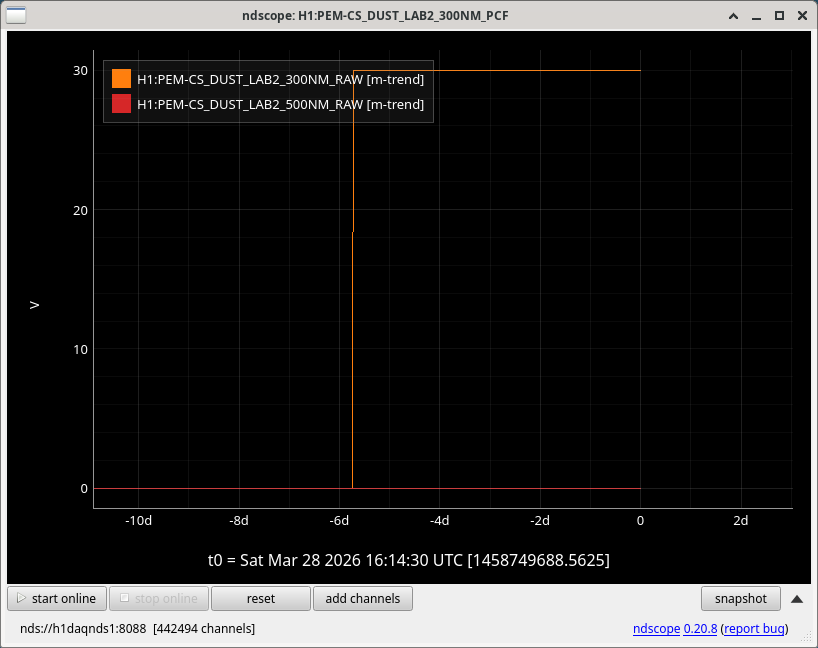Click the red 500NM_RAW legend swatch
The height and width of the screenshot is (648, 818).
[x=121, y=104]
